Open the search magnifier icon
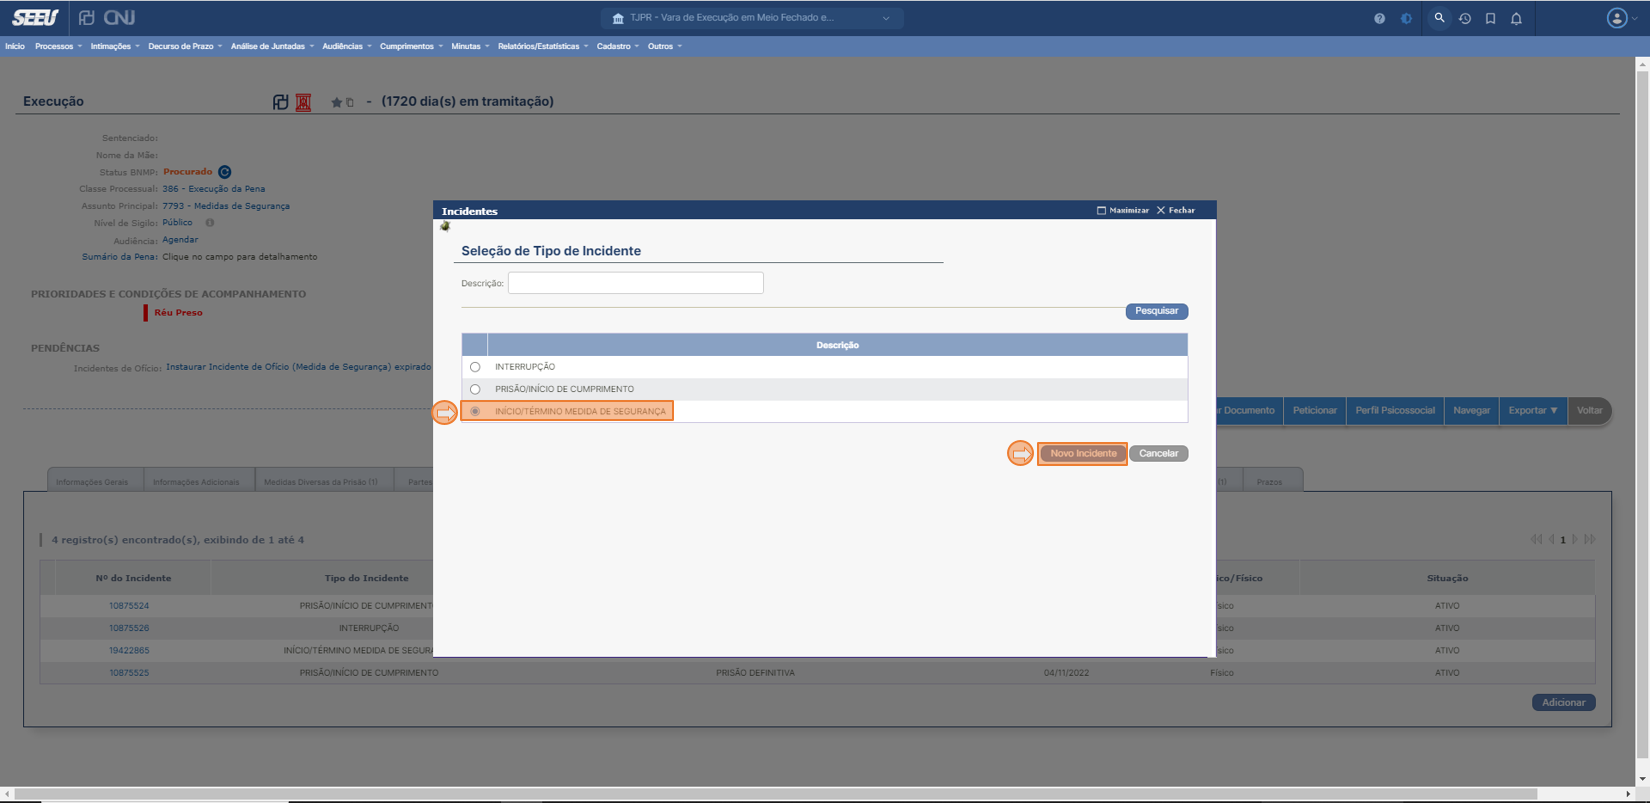Image resolution: width=1650 pixels, height=803 pixels. 1439,18
